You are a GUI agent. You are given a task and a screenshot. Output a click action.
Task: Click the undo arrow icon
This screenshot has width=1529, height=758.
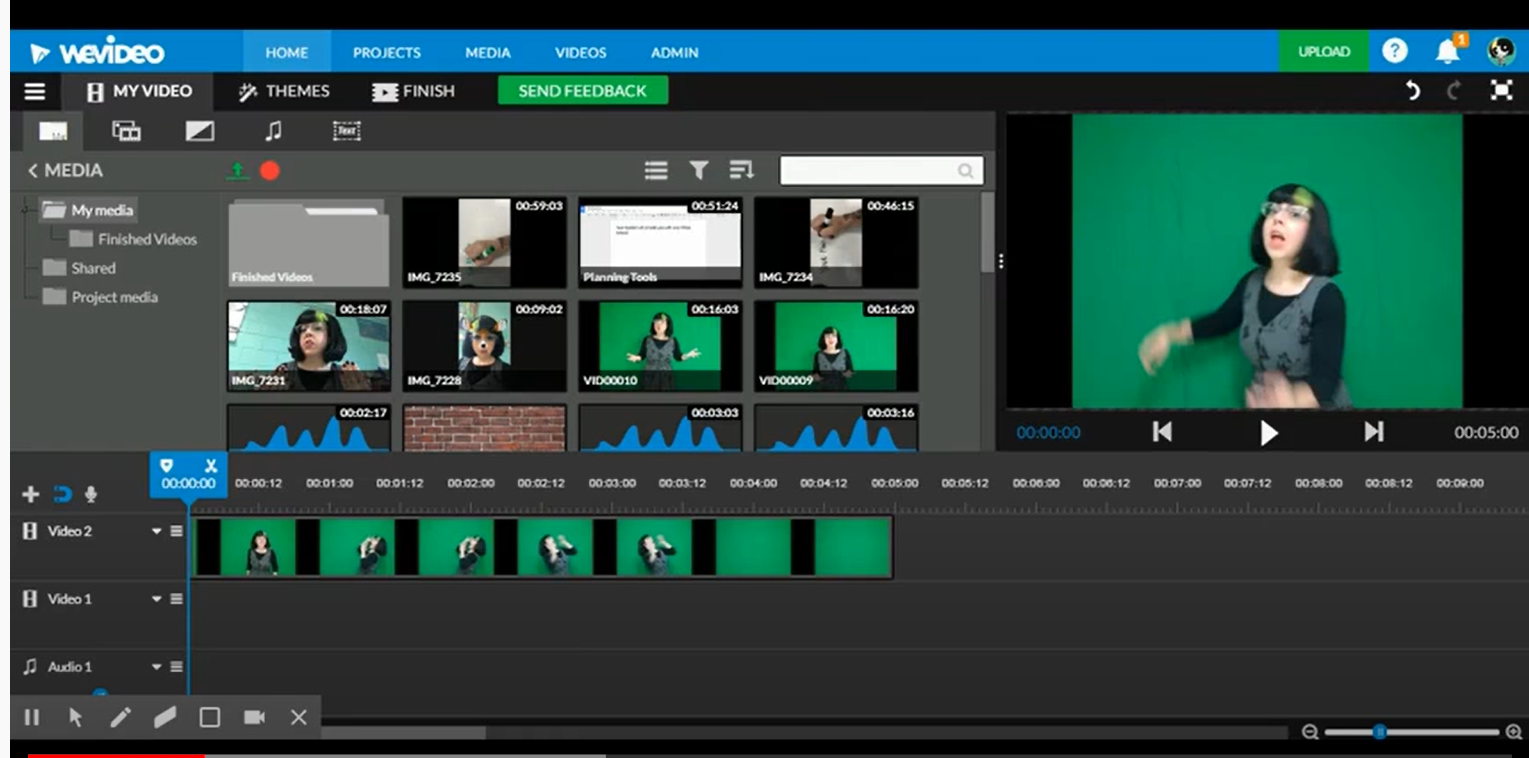coord(1413,91)
